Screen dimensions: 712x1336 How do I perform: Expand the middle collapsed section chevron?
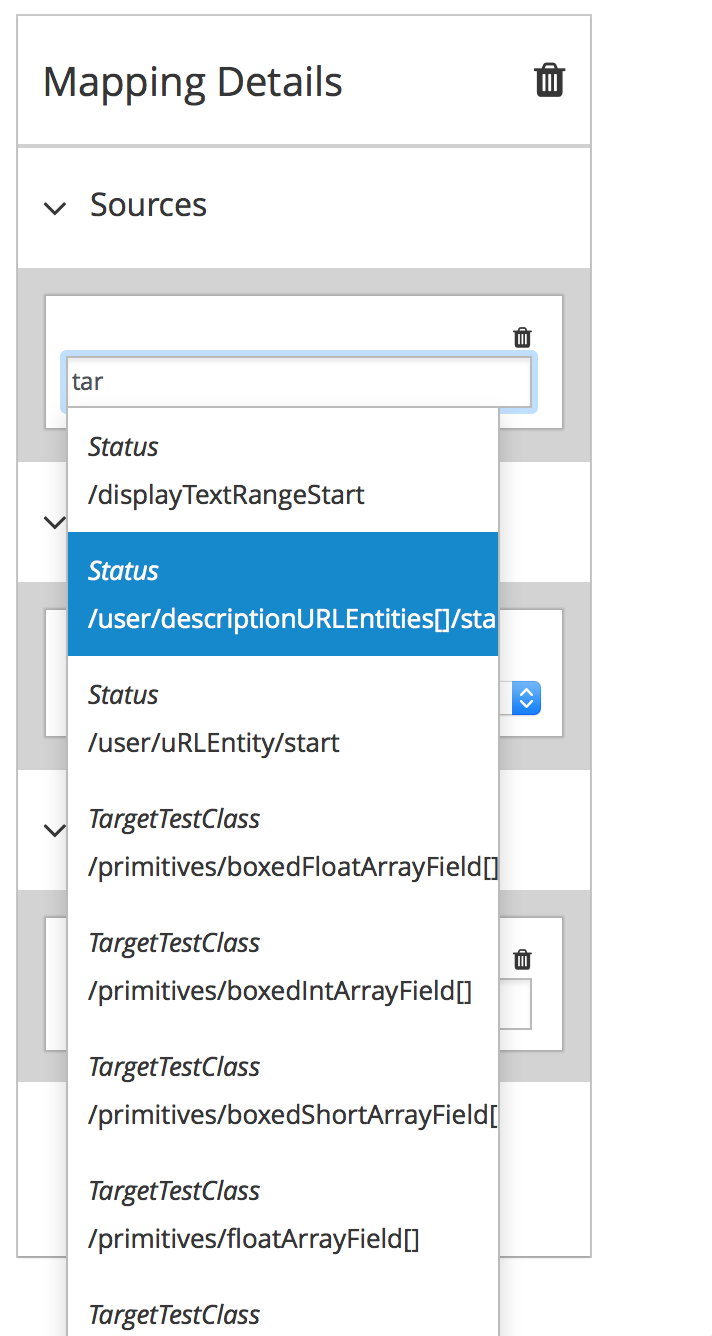coord(55,522)
